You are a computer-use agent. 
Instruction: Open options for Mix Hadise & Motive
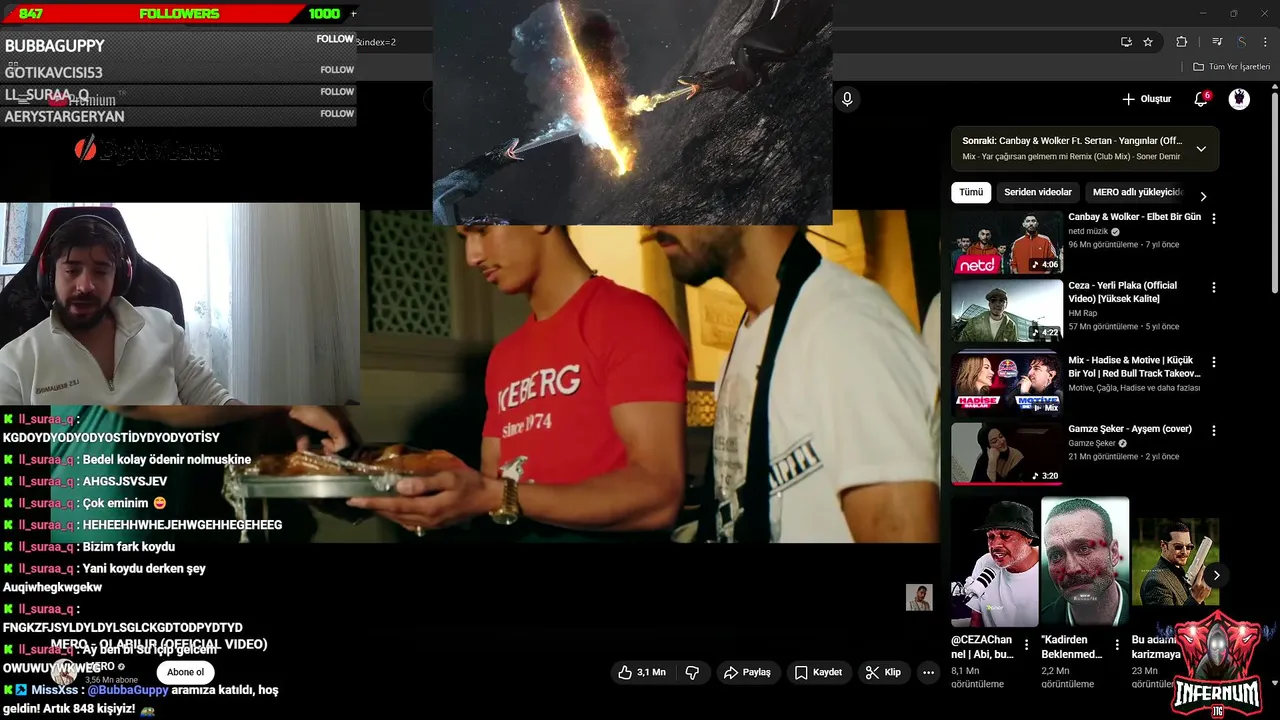pyautogui.click(x=1214, y=361)
